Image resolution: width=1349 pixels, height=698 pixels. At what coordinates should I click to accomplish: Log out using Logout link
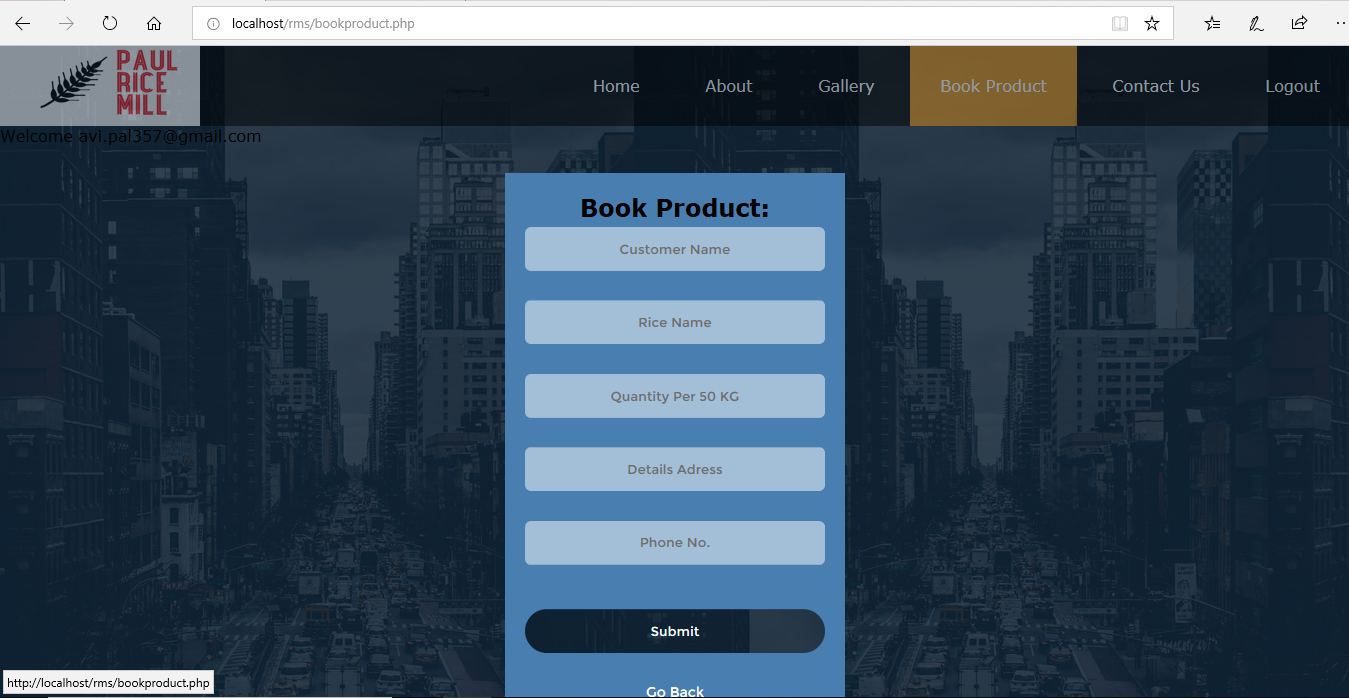click(x=1292, y=86)
